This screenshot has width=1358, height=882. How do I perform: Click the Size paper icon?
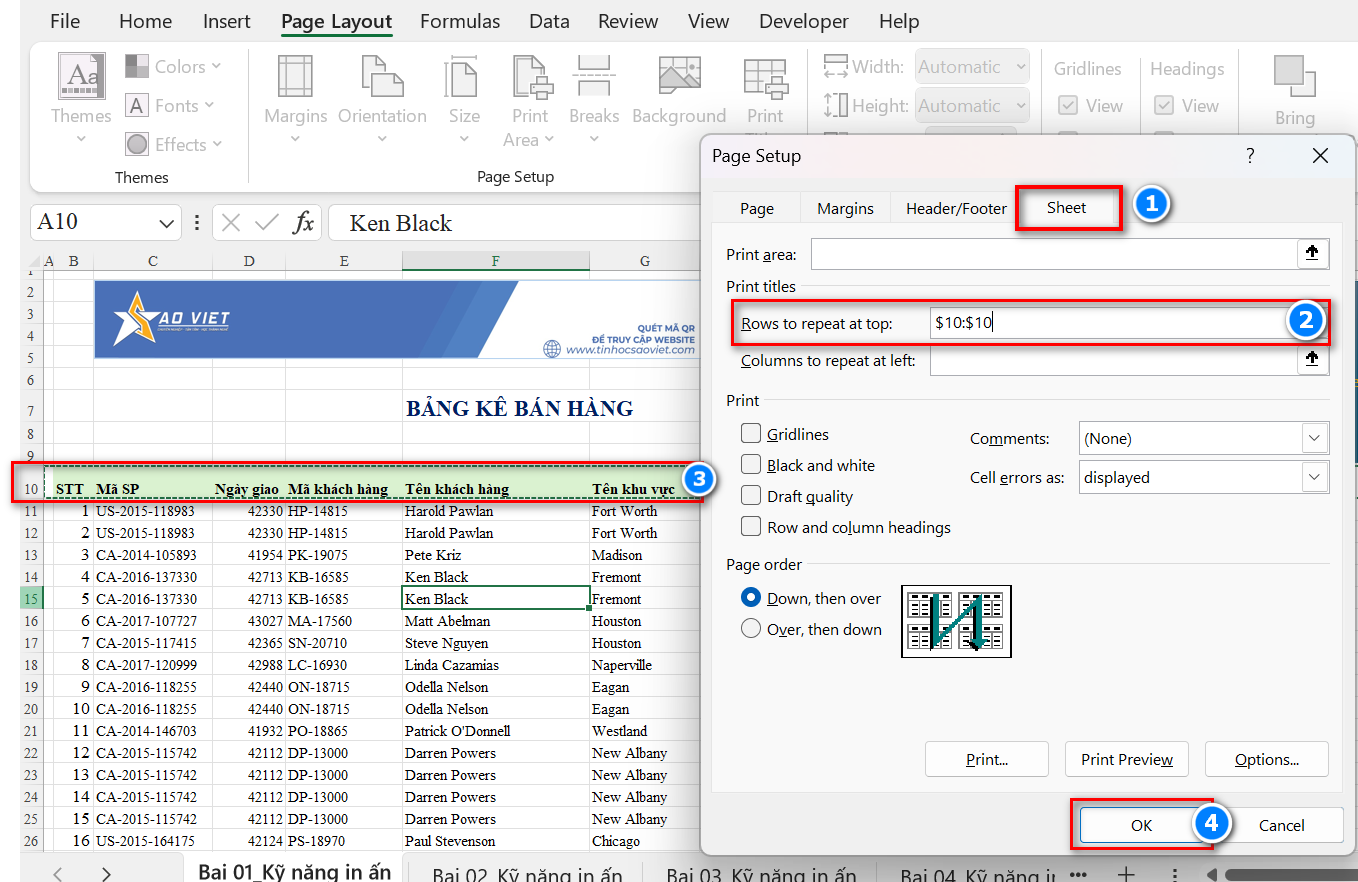click(x=463, y=77)
